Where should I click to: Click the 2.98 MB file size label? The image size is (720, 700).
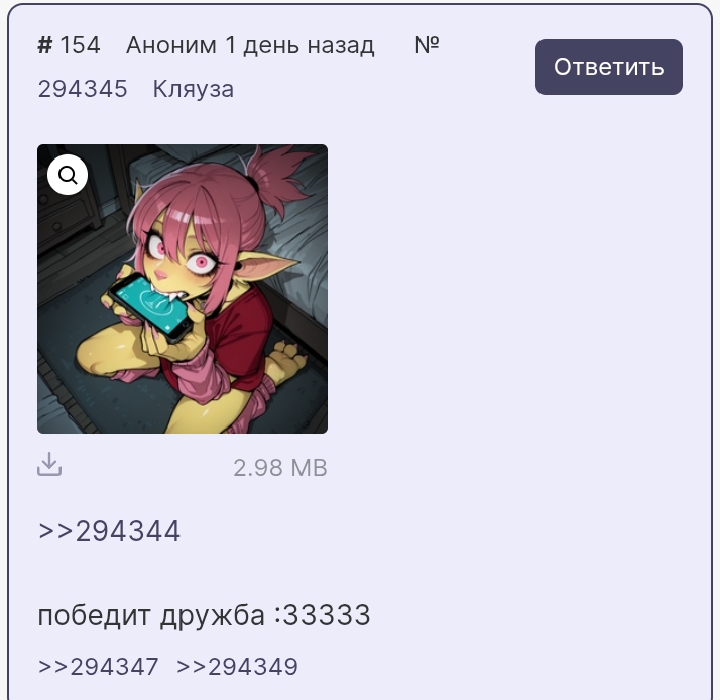click(280, 468)
